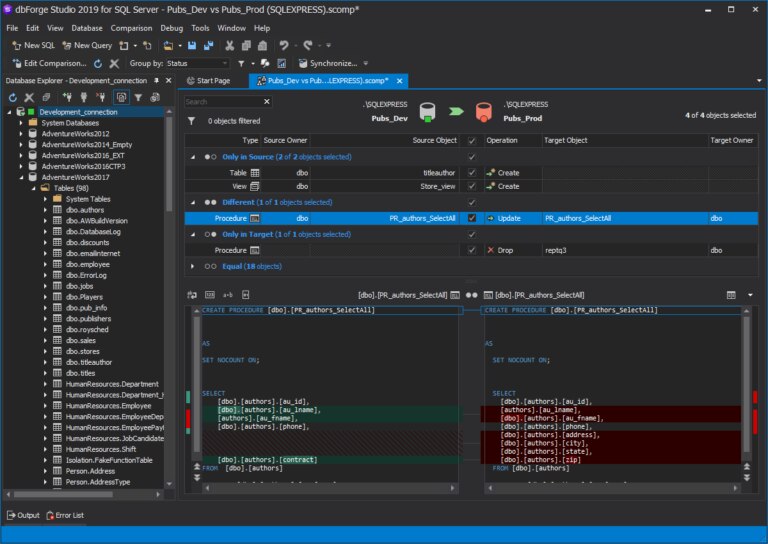
Task: Toggle the Only in Target group checkbox
Action: 472,235
